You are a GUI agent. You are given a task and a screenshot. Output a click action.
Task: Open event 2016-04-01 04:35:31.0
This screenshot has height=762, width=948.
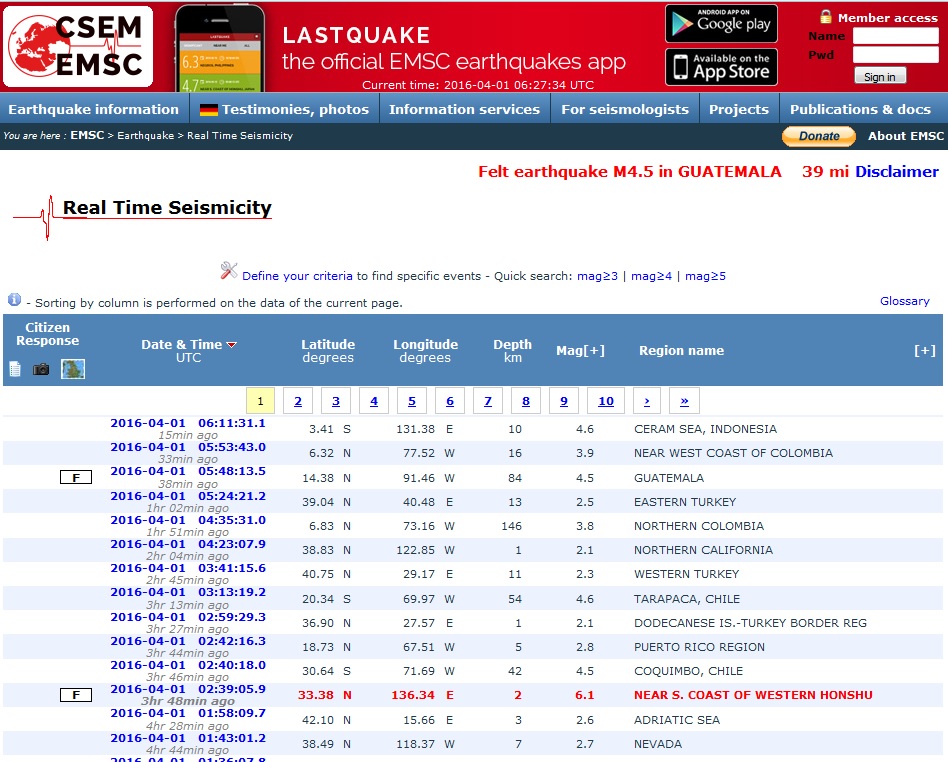pyautogui.click(x=187, y=520)
